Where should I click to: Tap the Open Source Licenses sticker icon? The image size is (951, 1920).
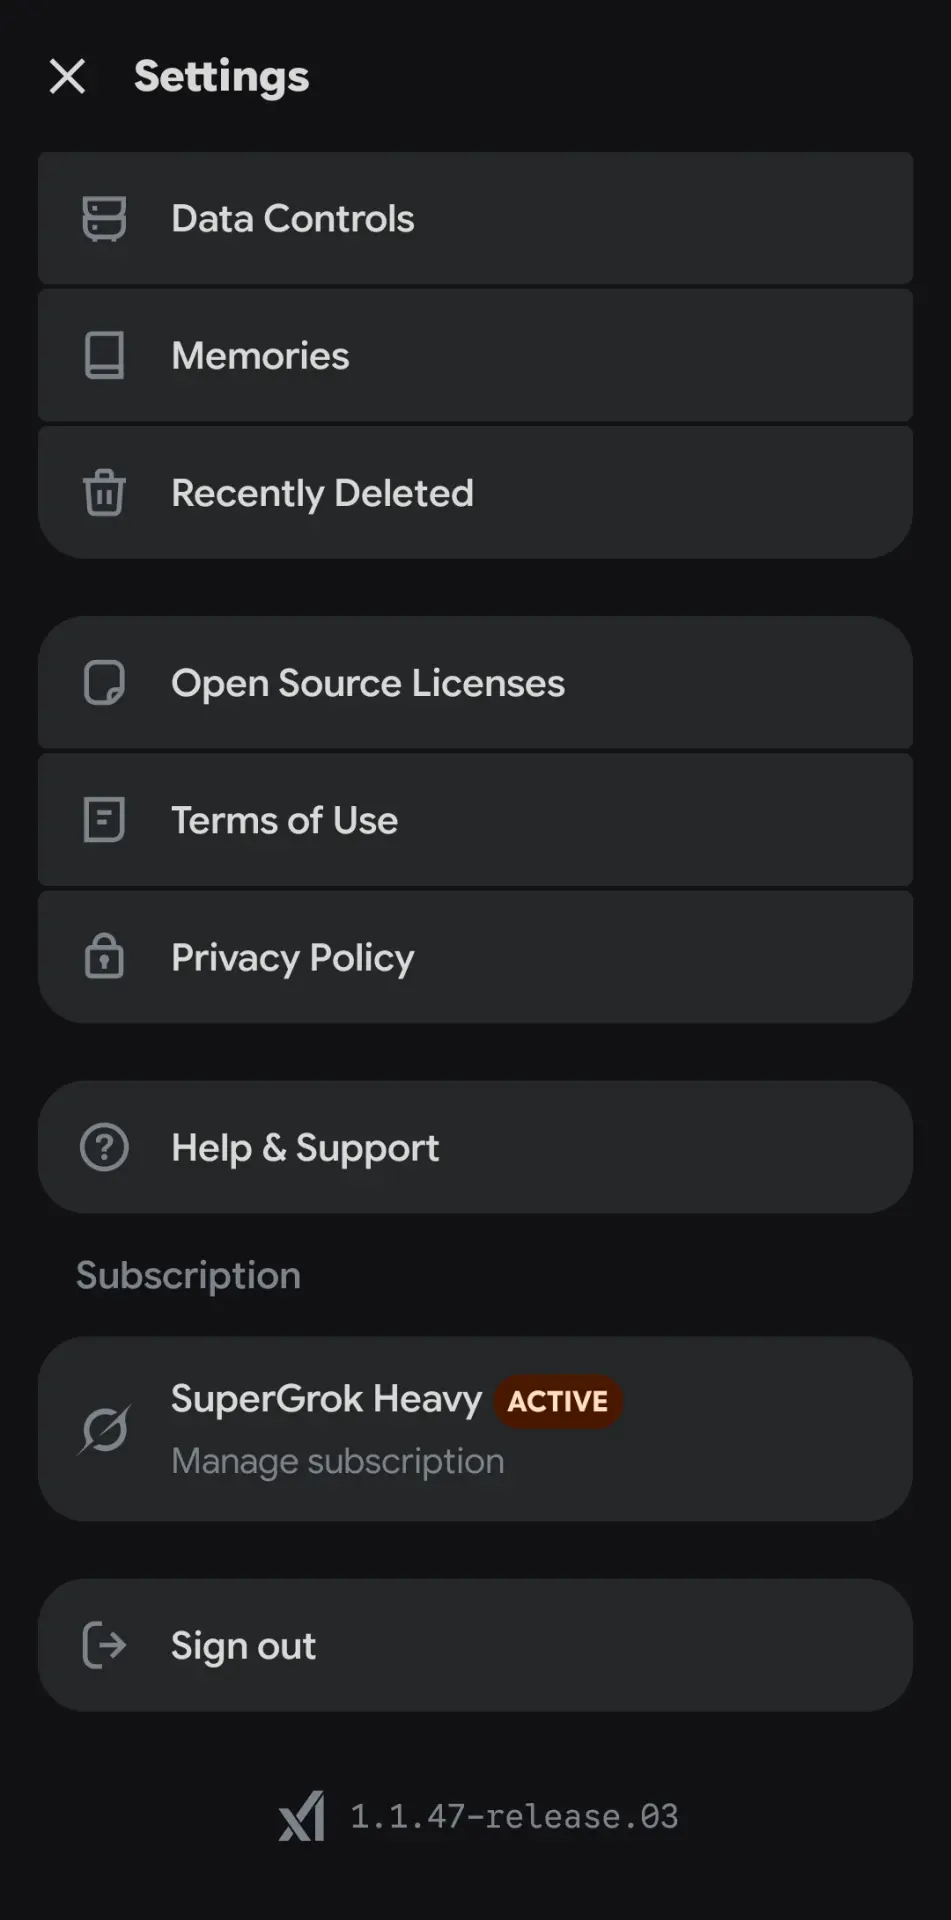[104, 683]
